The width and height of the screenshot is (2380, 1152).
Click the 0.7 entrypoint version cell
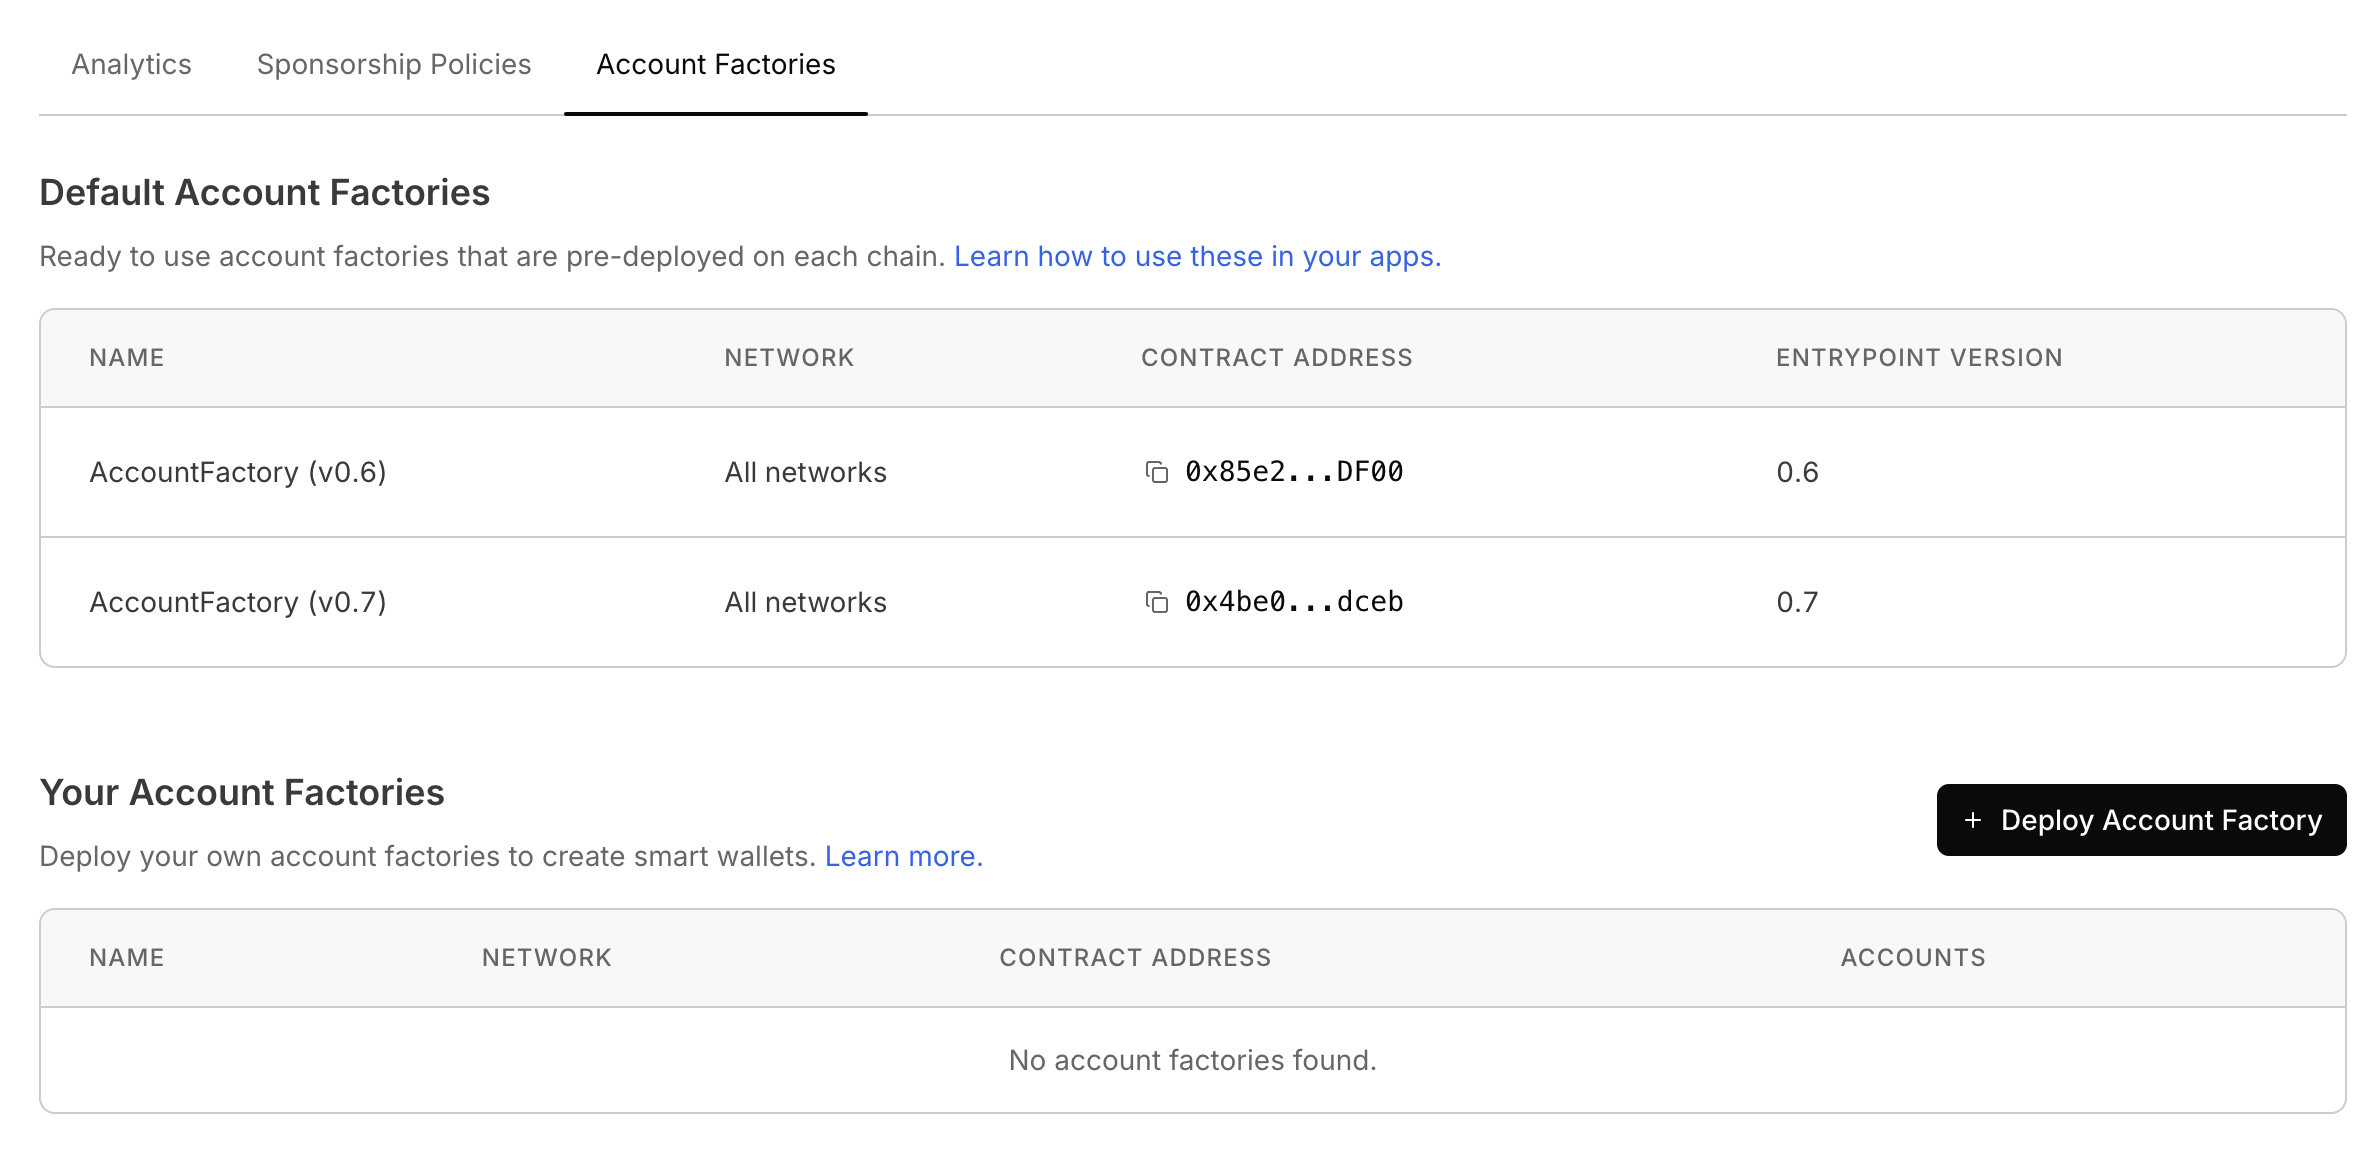pos(1797,602)
